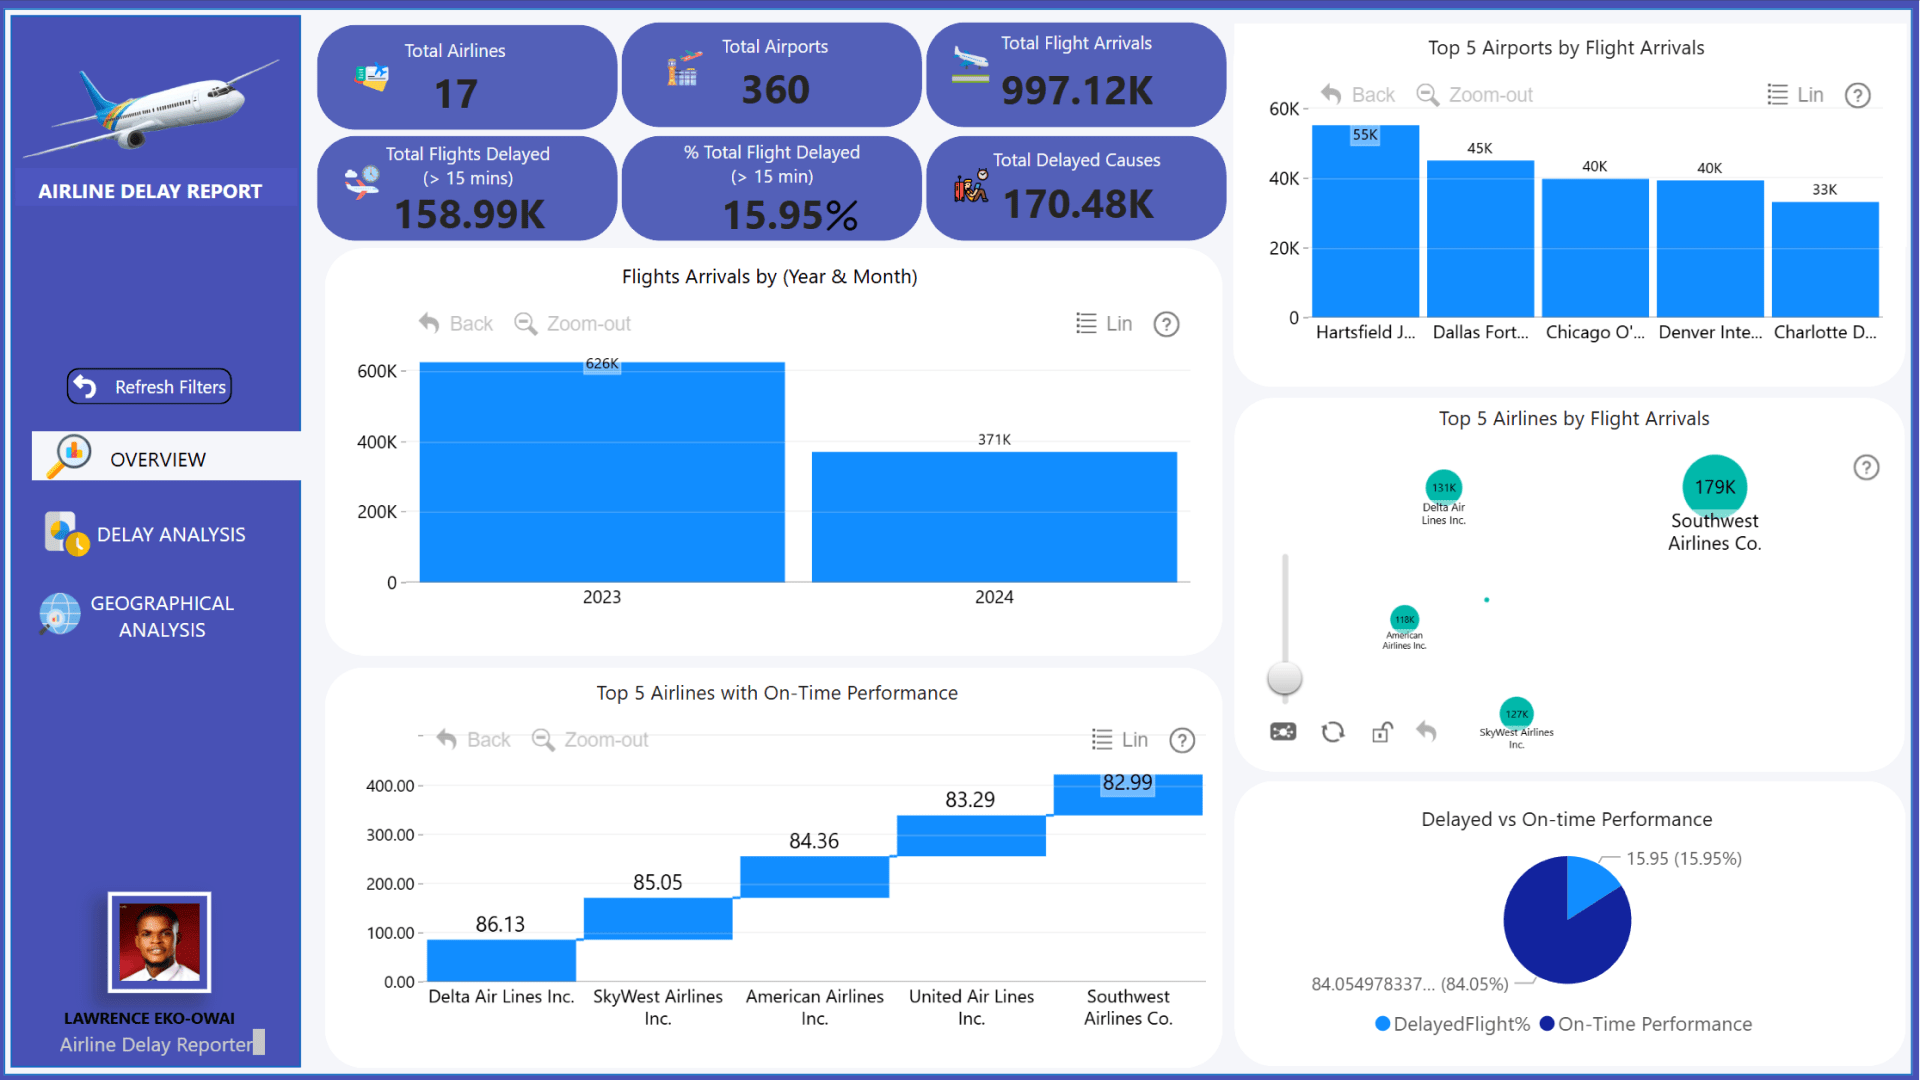Open GEOGRAPHICAL ANALYSIS page
Image resolution: width=1920 pixels, height=1080 pixels.
[161, 617]
